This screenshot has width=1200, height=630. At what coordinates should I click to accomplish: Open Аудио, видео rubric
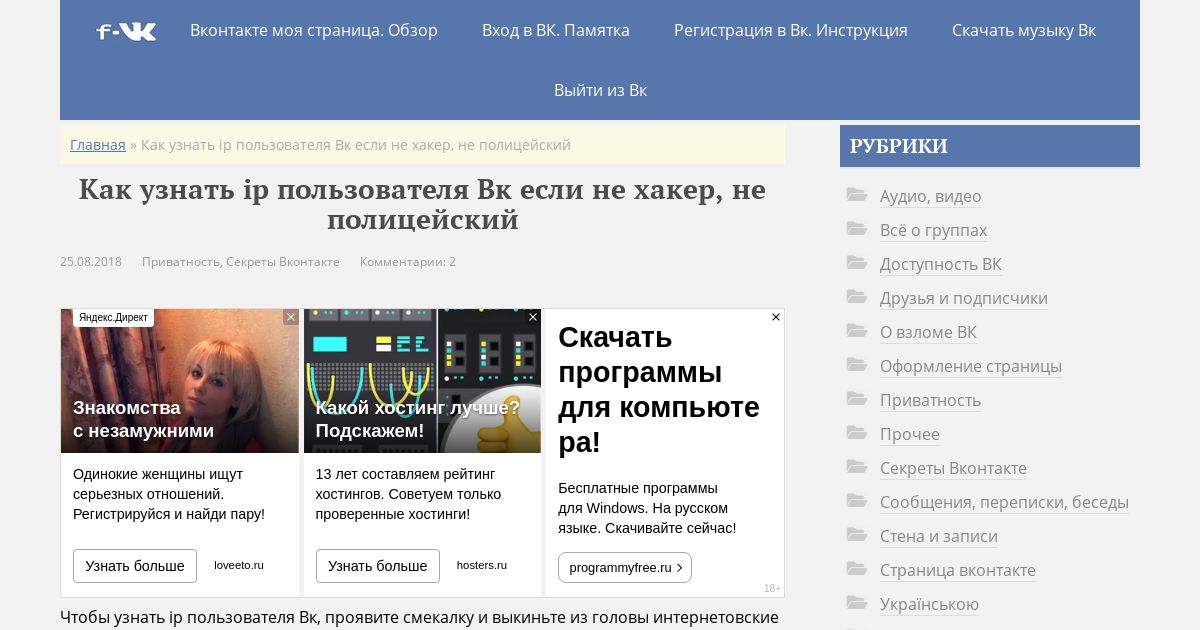pos(931,197)
